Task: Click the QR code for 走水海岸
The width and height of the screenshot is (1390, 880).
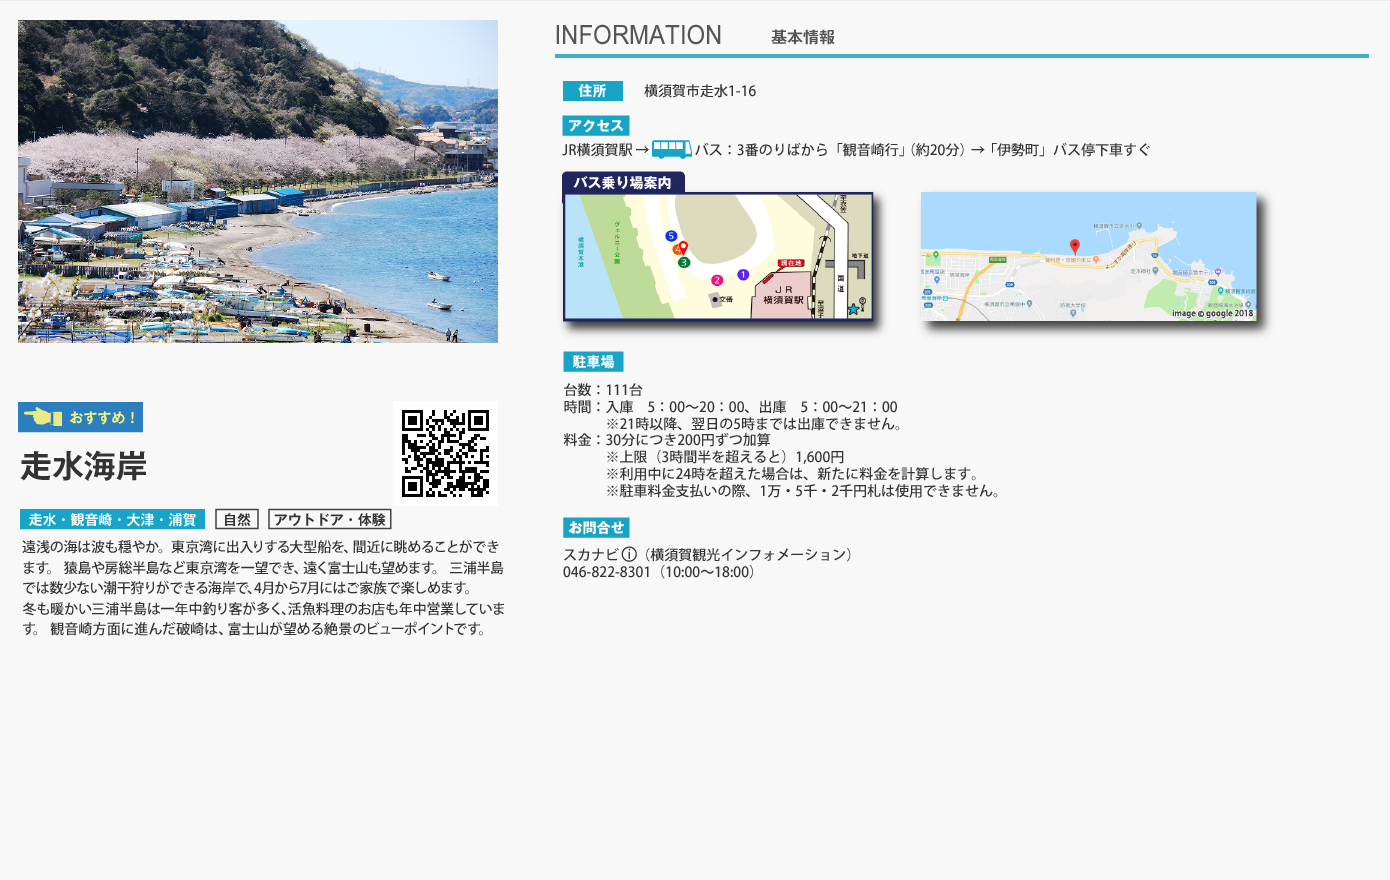Action: pyautogui.click(x=445, y=453)
